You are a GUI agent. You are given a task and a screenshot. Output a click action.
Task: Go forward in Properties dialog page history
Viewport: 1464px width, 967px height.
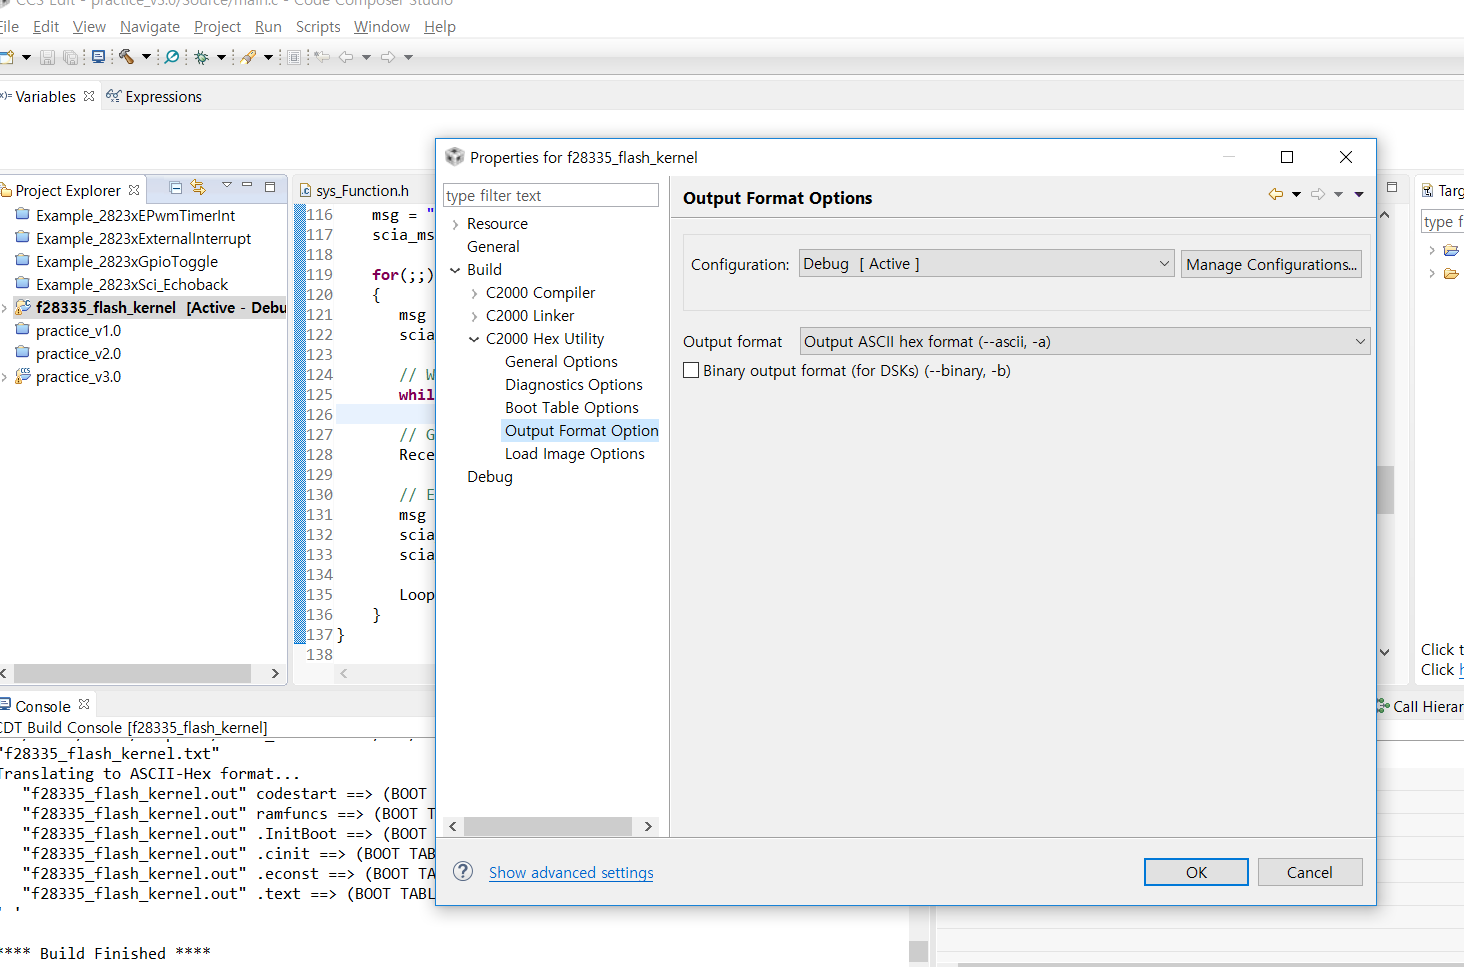click(1318, 194)
